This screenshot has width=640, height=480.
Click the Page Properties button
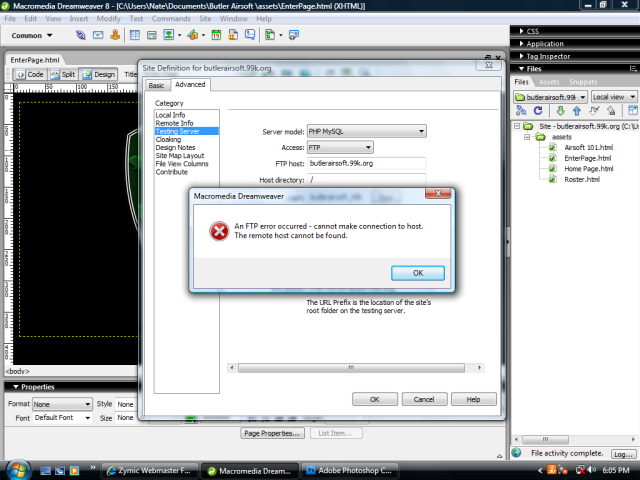pyautogui.click(x=272, y=433)
